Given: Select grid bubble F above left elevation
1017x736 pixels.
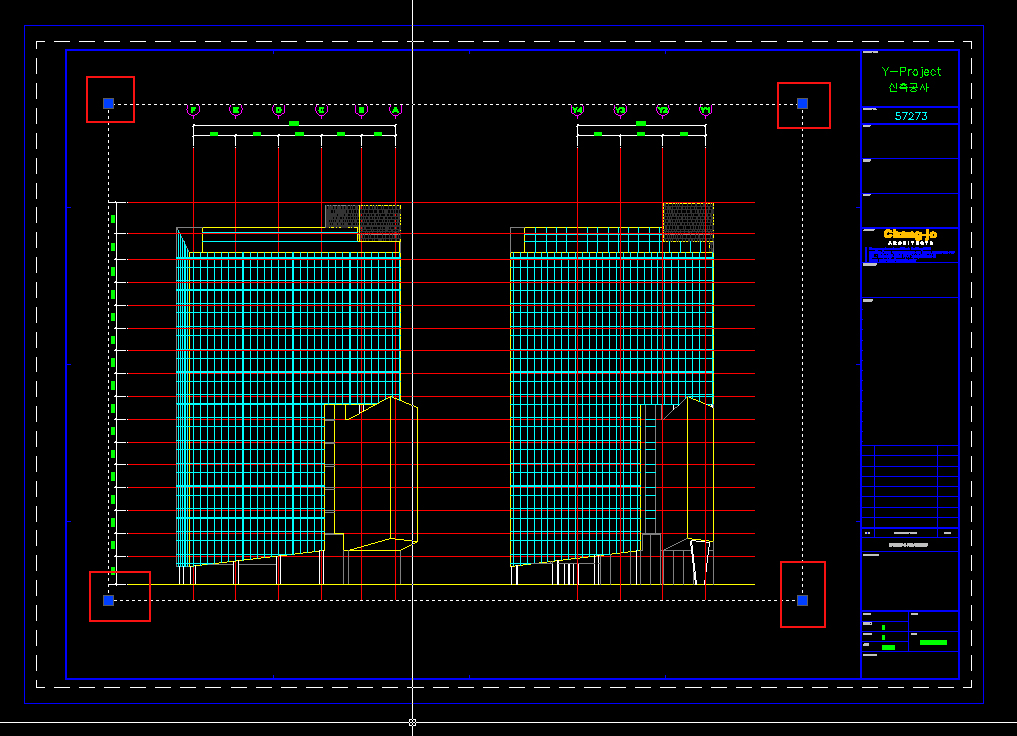Looking at the screenshot, I should coord(194,110).
